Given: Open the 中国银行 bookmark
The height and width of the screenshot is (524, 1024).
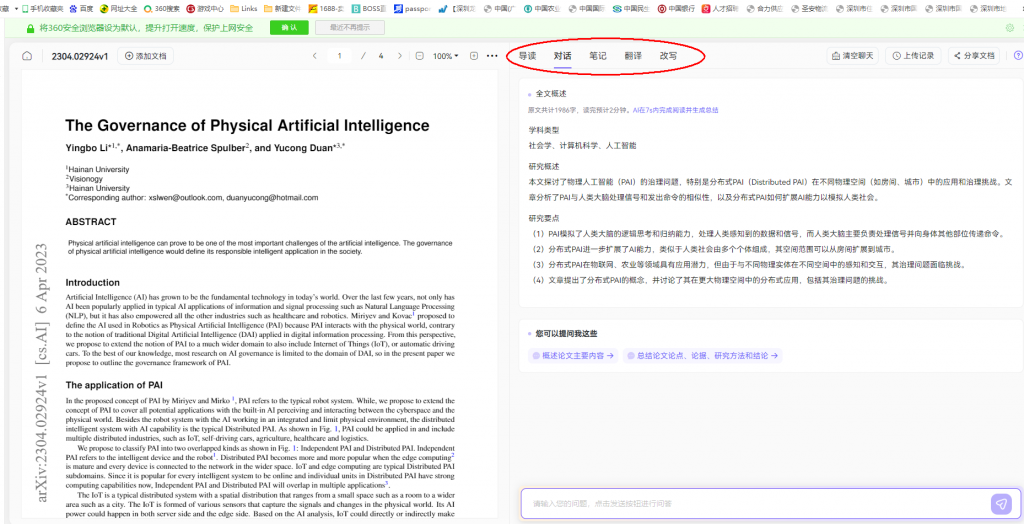Looking at the screenshot, I should coord(675,9).
